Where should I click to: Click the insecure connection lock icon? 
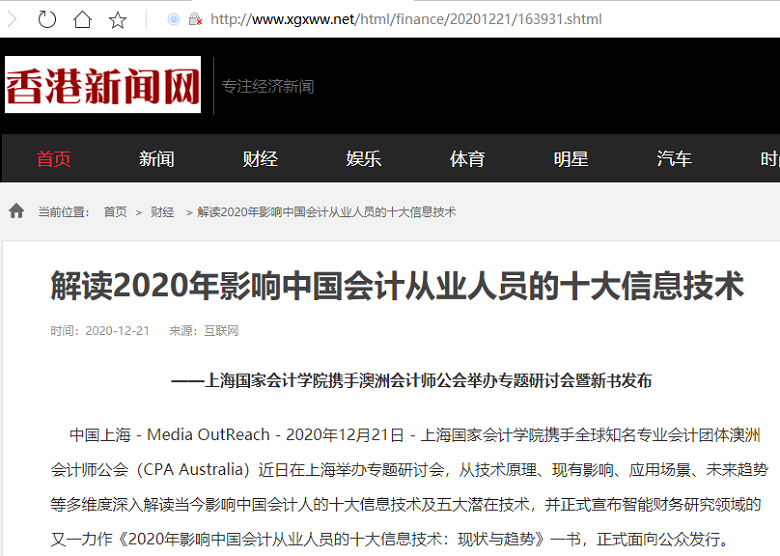pos(195,19)
